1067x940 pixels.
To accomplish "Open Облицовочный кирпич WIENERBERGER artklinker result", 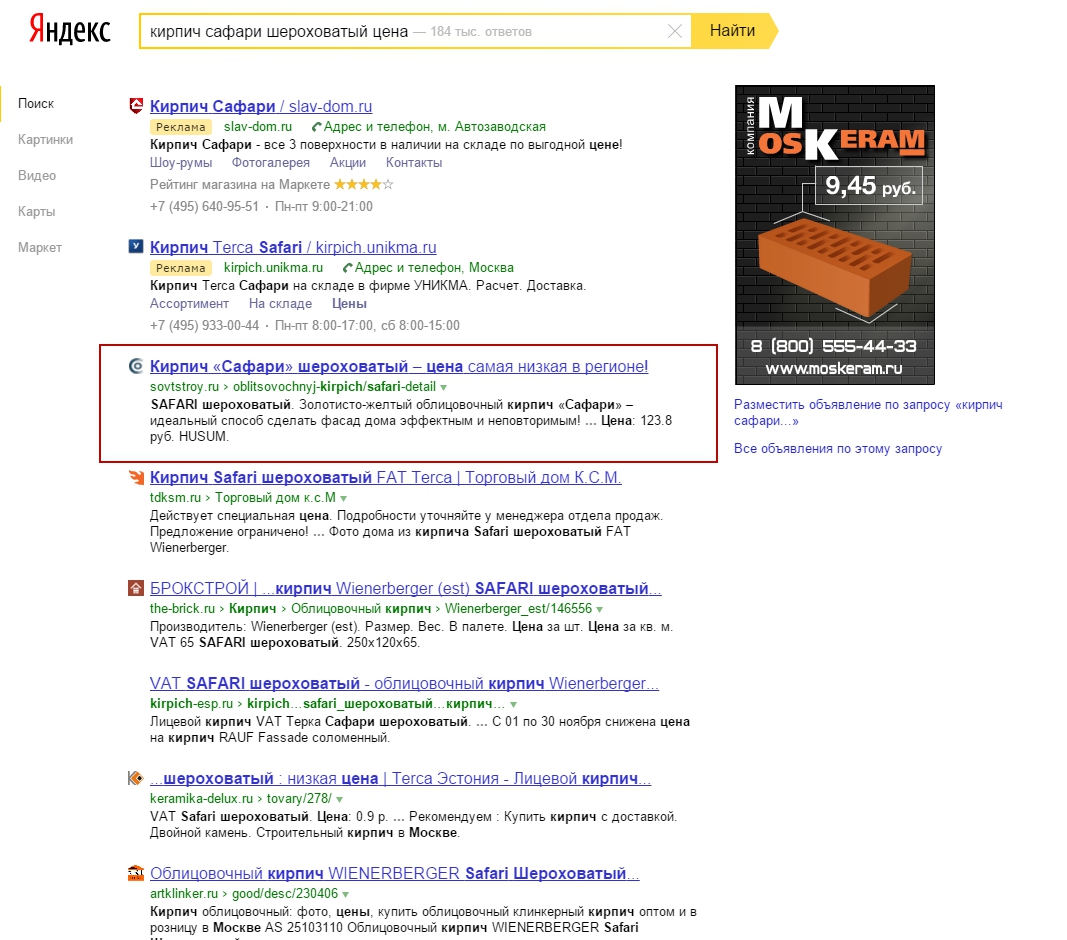I will [395, 873].
